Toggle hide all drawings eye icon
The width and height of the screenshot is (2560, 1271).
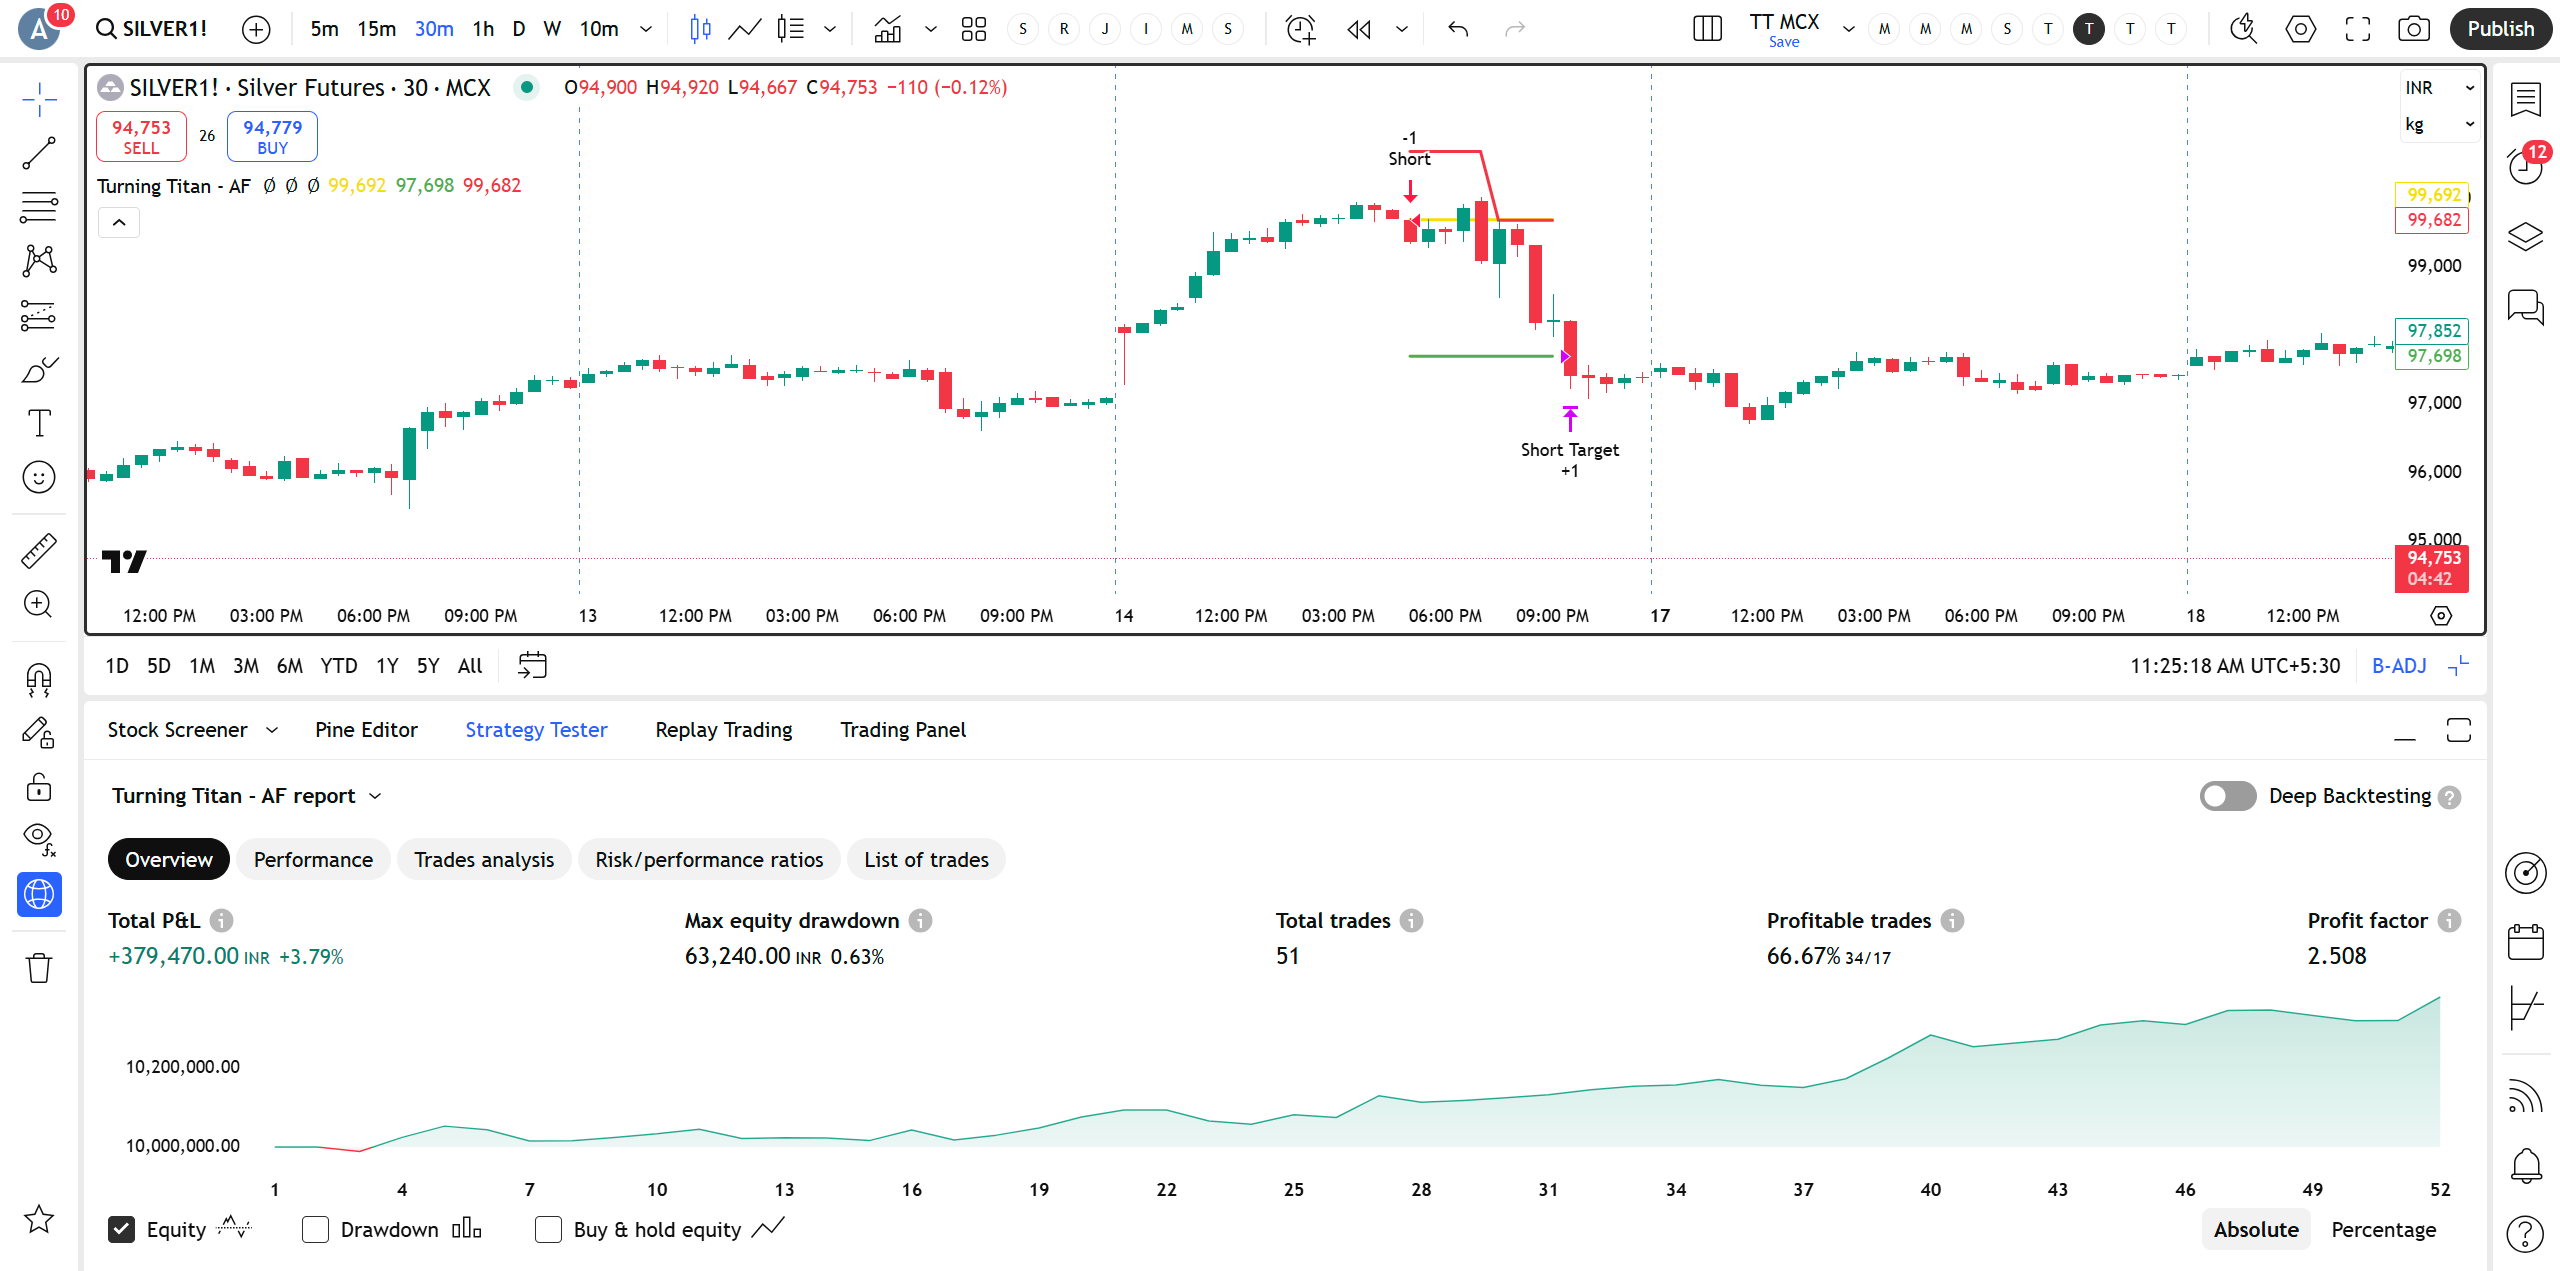coord(39,840)
